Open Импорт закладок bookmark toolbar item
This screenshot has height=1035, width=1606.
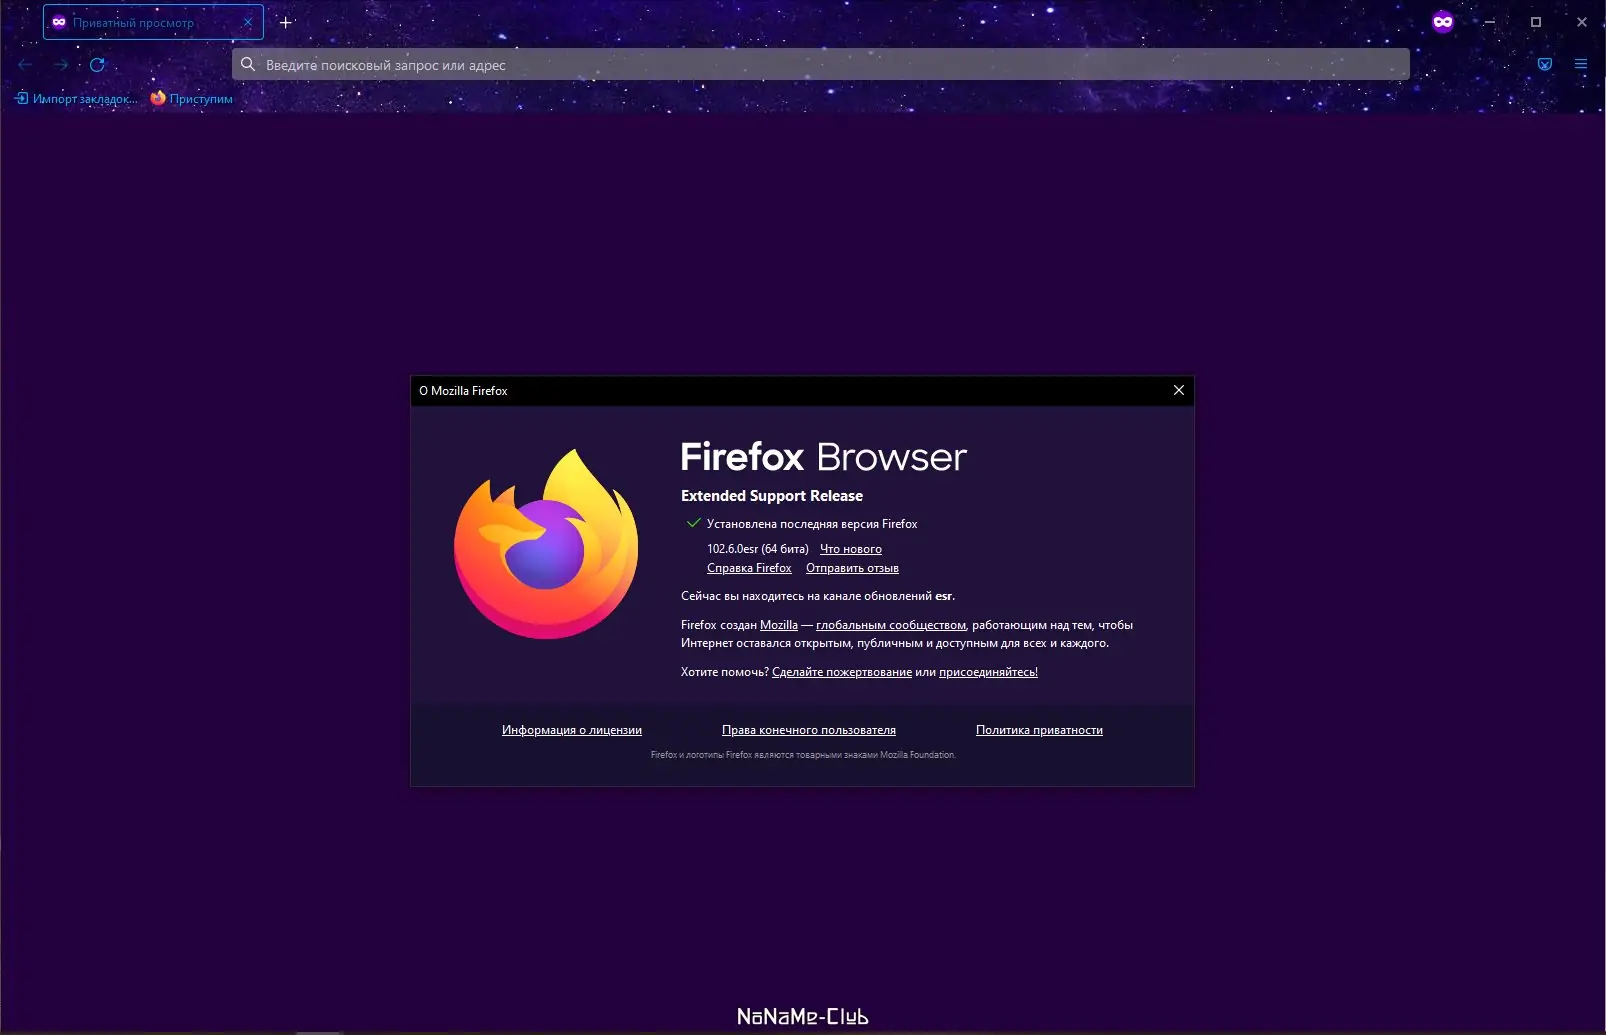coord(76,98)
